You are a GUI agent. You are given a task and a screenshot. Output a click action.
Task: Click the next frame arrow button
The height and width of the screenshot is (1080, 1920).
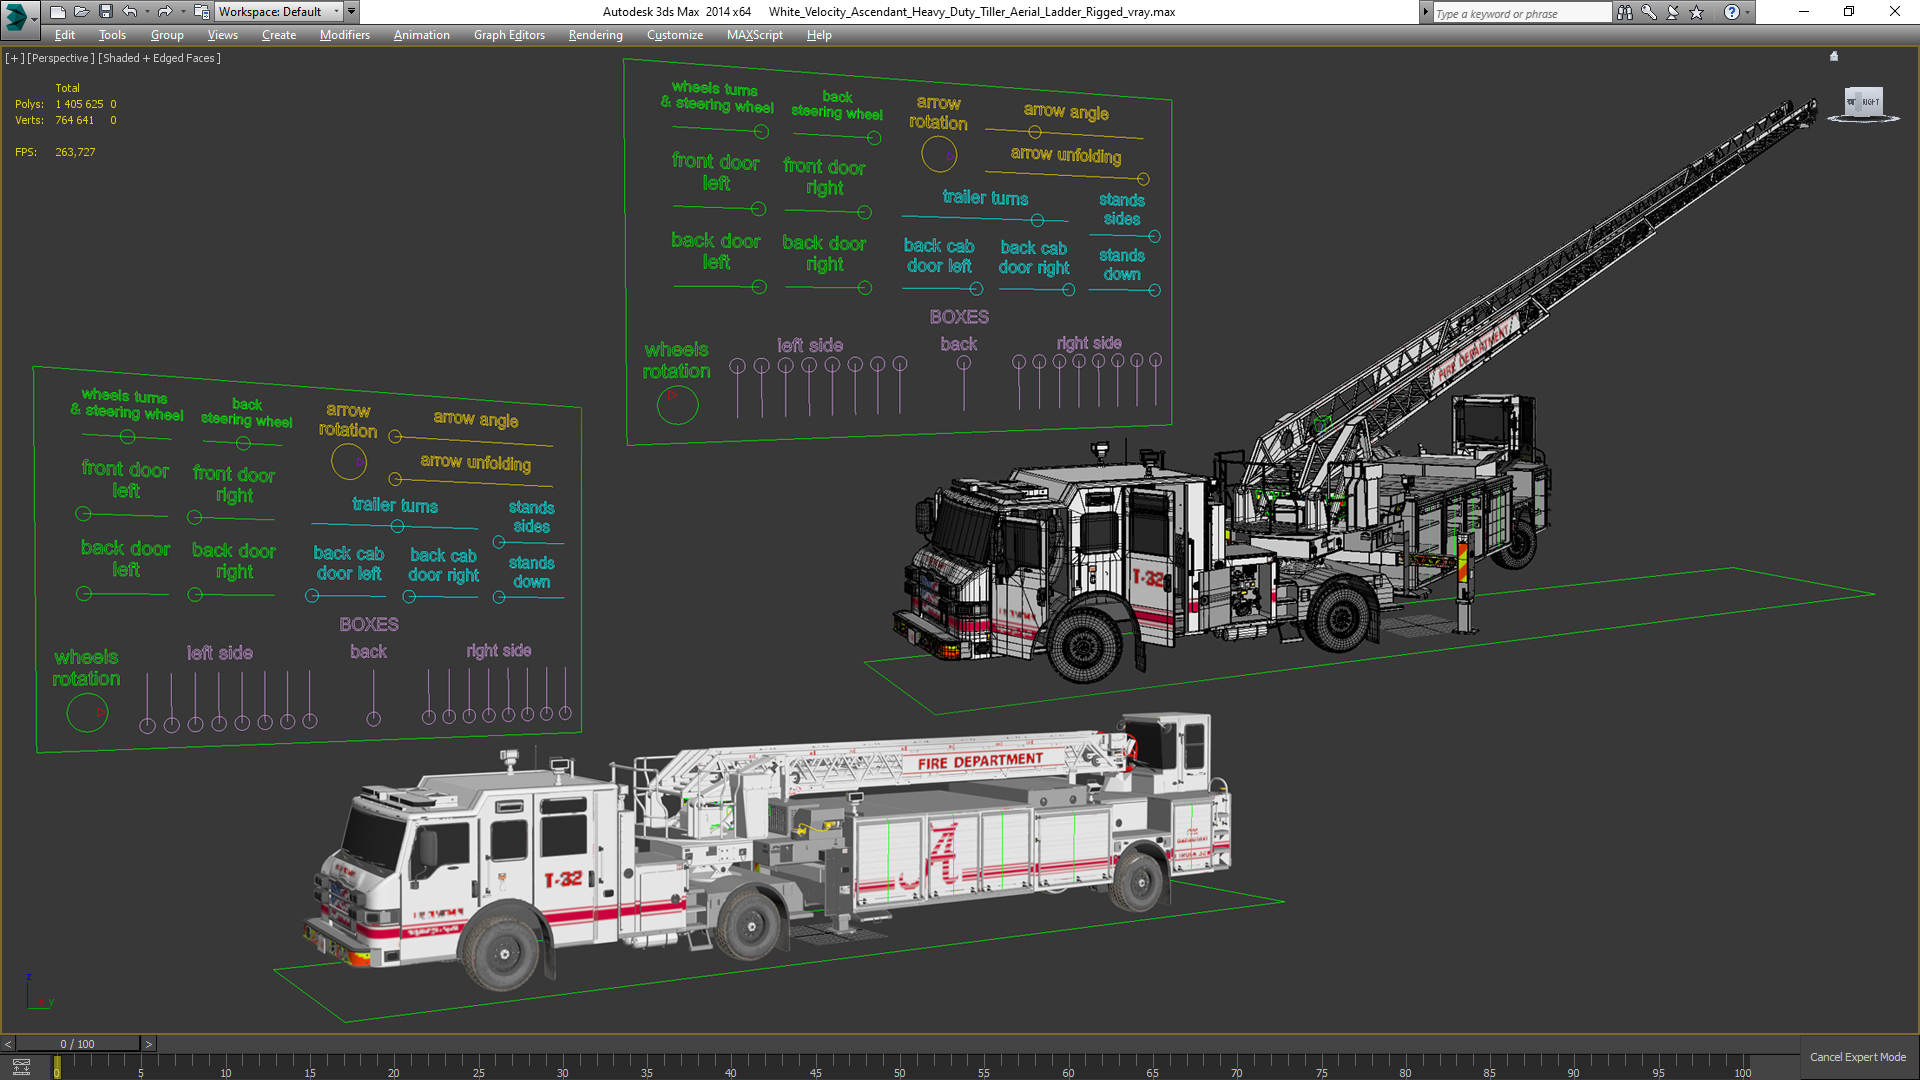[149, 1044]
